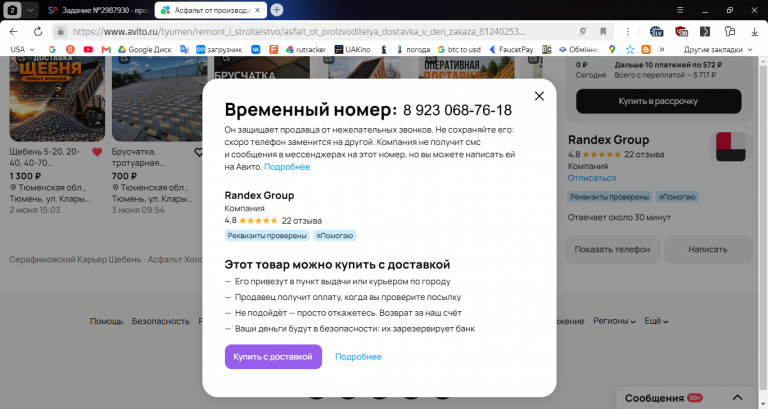768x409 pixels.
Task: Expand the Другие закладки folder
Action: point(718,49)
